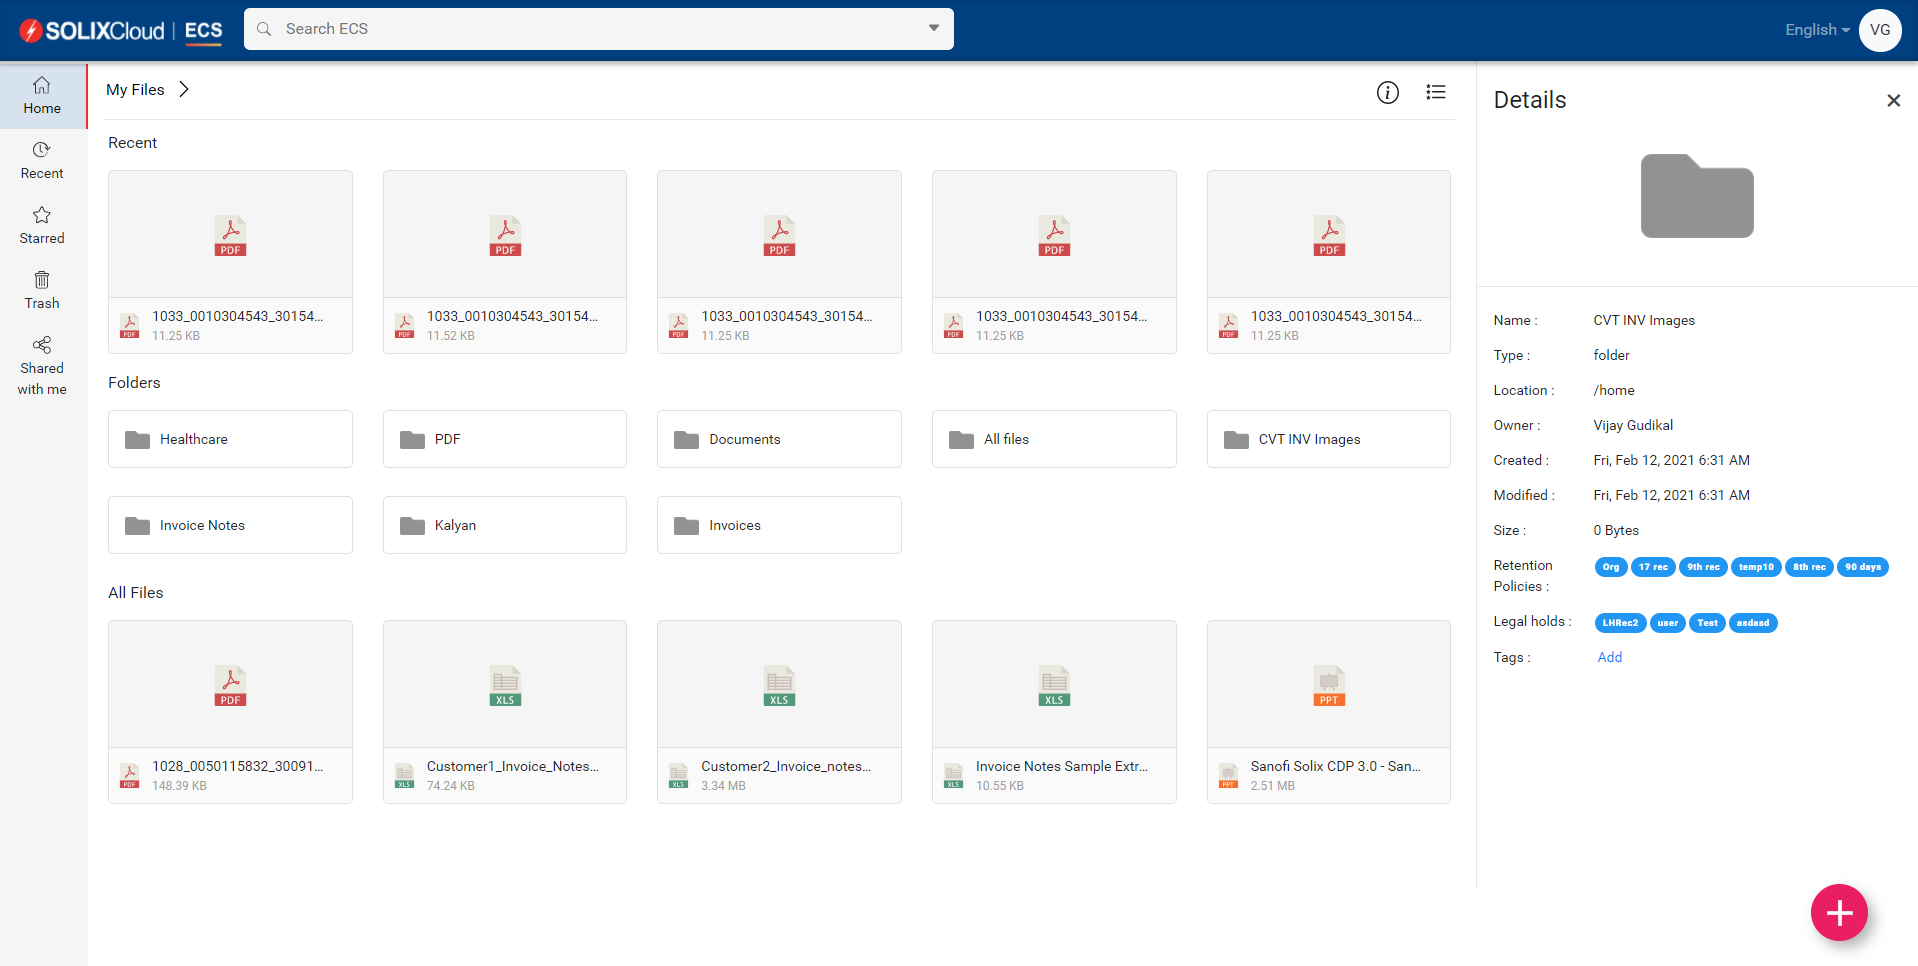Expand the My Files breadcrumb chevron

tap(184, 89)
